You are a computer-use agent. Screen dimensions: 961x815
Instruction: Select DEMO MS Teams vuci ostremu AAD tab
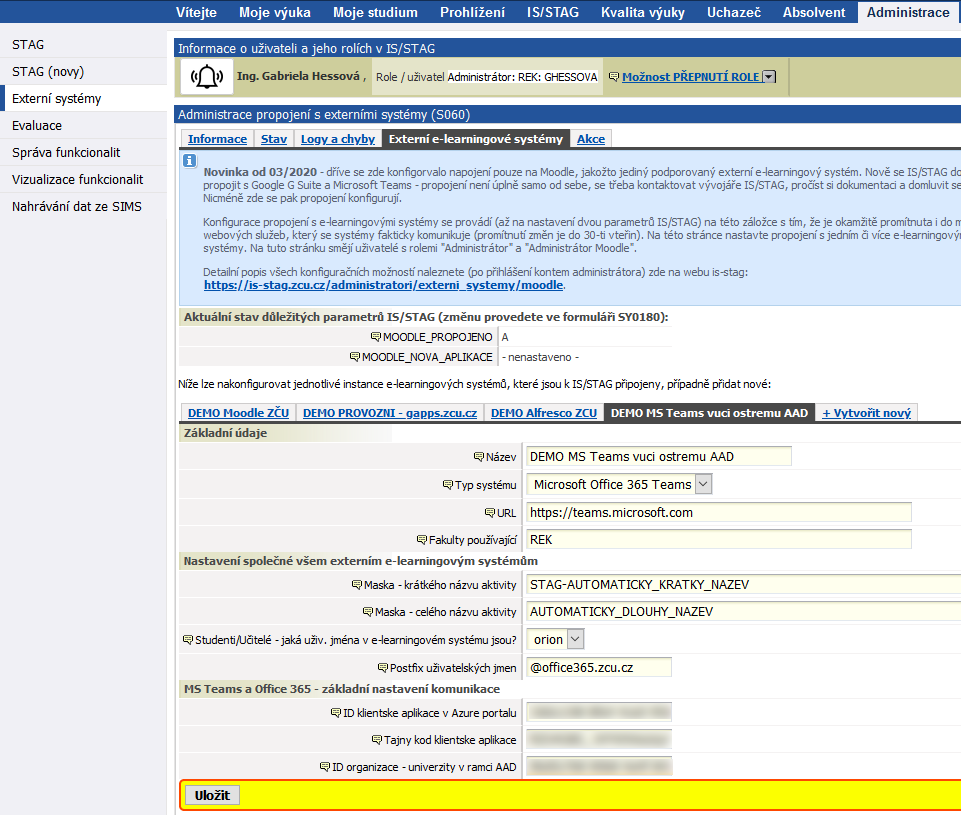pyautogui.click(x=709, y=413)
